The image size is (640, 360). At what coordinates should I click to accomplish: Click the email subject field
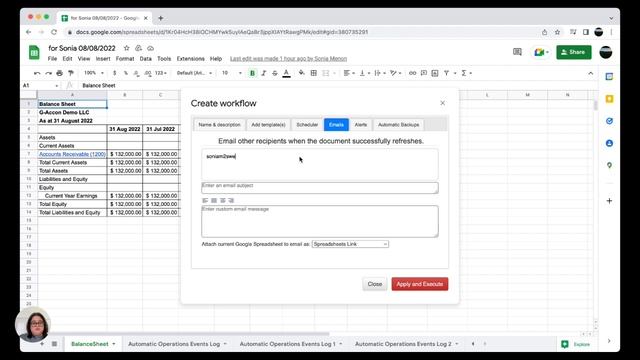tap(320, 187)
